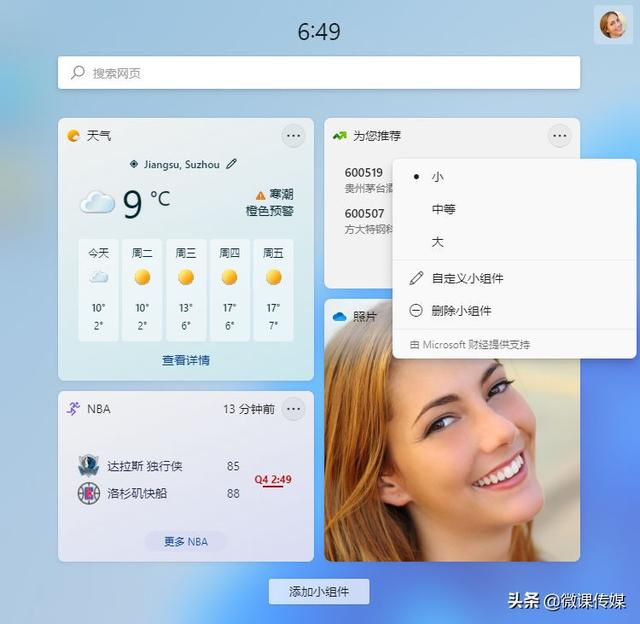
Task: Click Clippers score 88
Action: coord(233,493)
